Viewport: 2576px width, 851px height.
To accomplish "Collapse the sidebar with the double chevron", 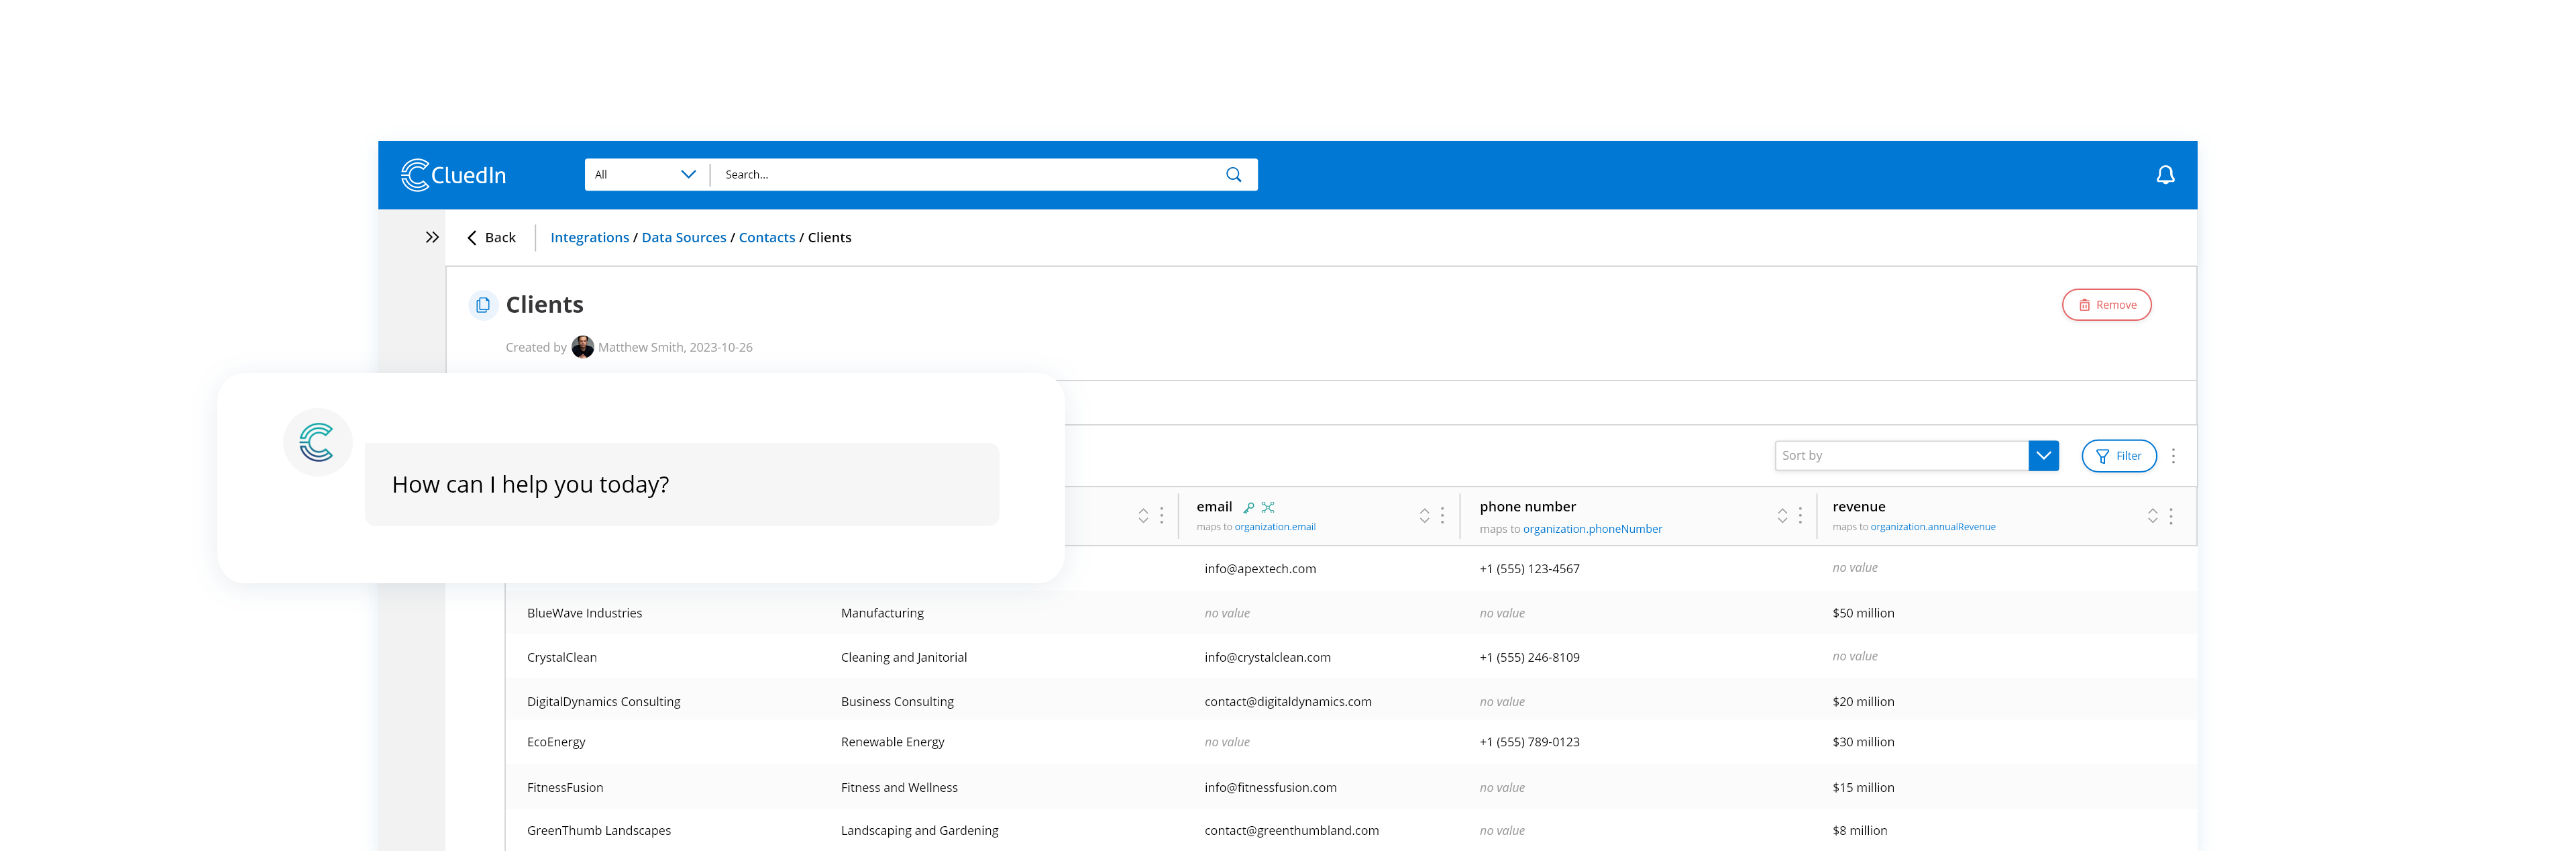I will tap(433, 237).
